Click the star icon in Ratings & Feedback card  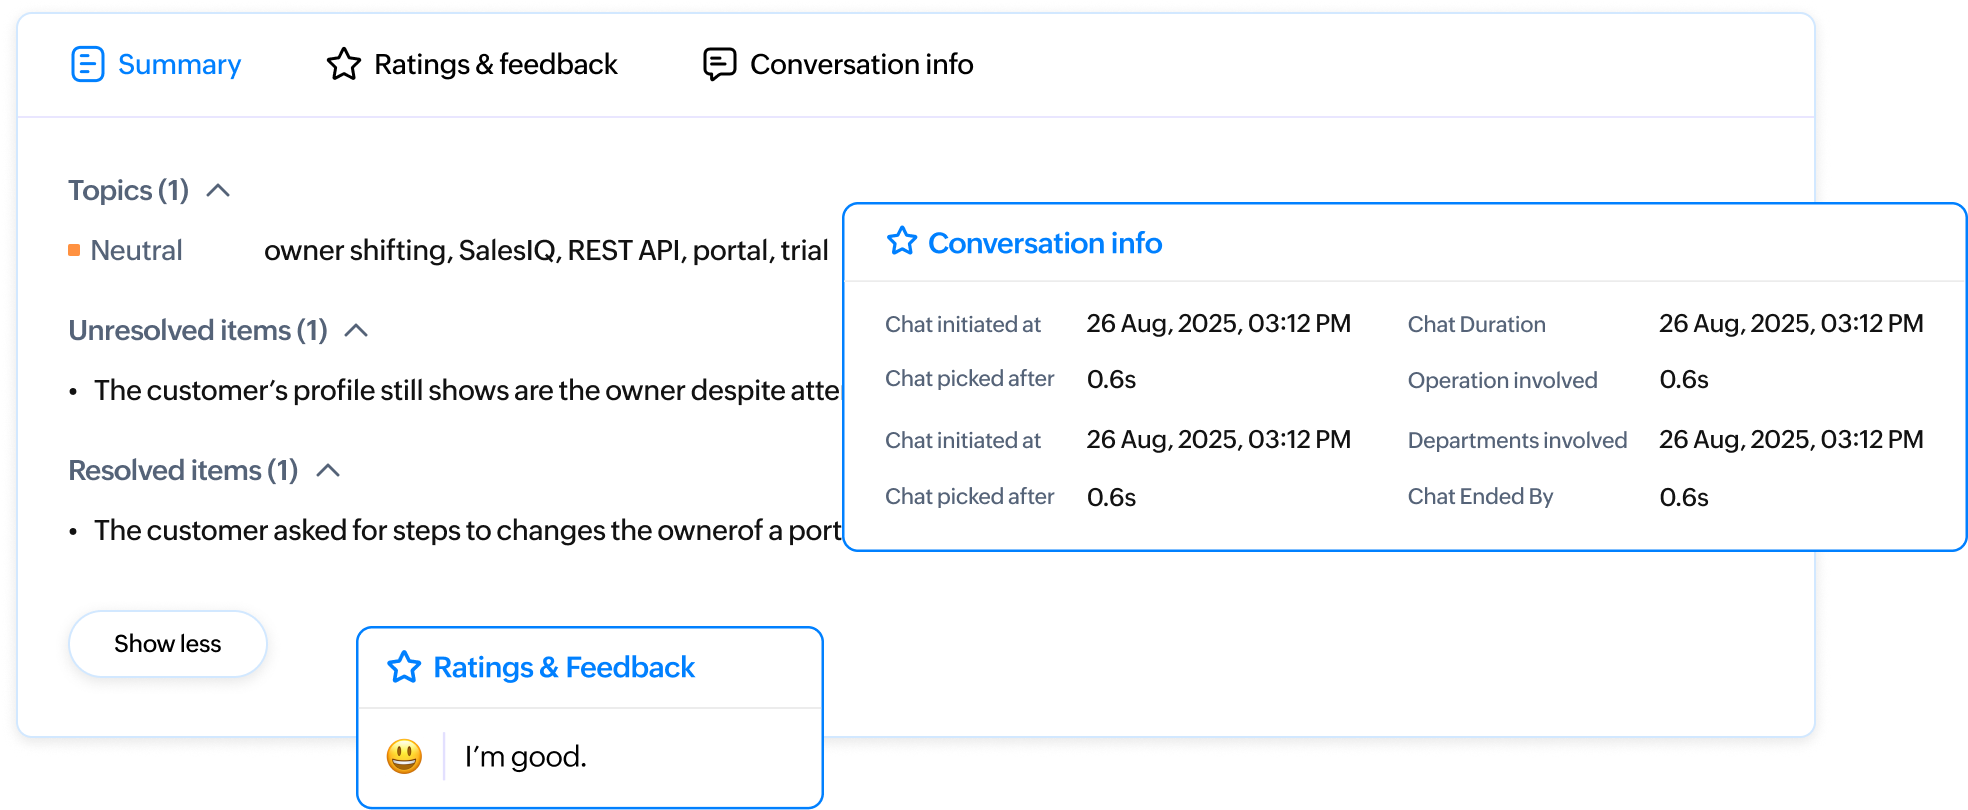[404, 667]
